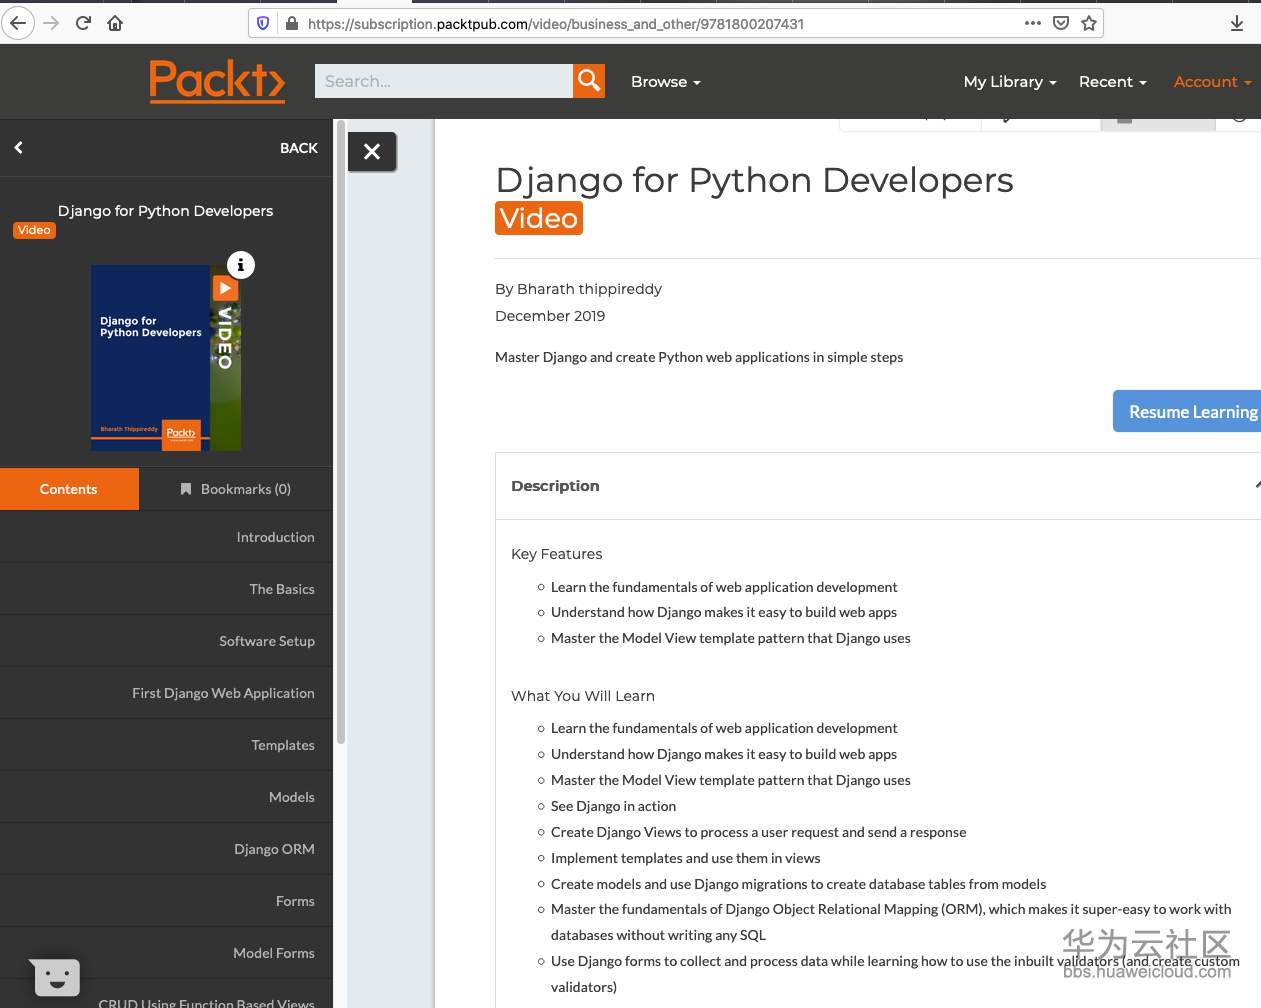Click the orange search magnifier button
This screenshot has height=1008, width=1261.
589,81
